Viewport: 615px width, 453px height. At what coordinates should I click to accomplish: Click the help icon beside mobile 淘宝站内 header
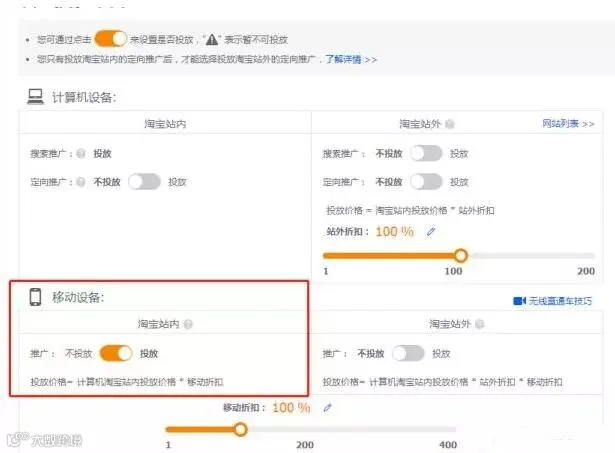point(188,324)
